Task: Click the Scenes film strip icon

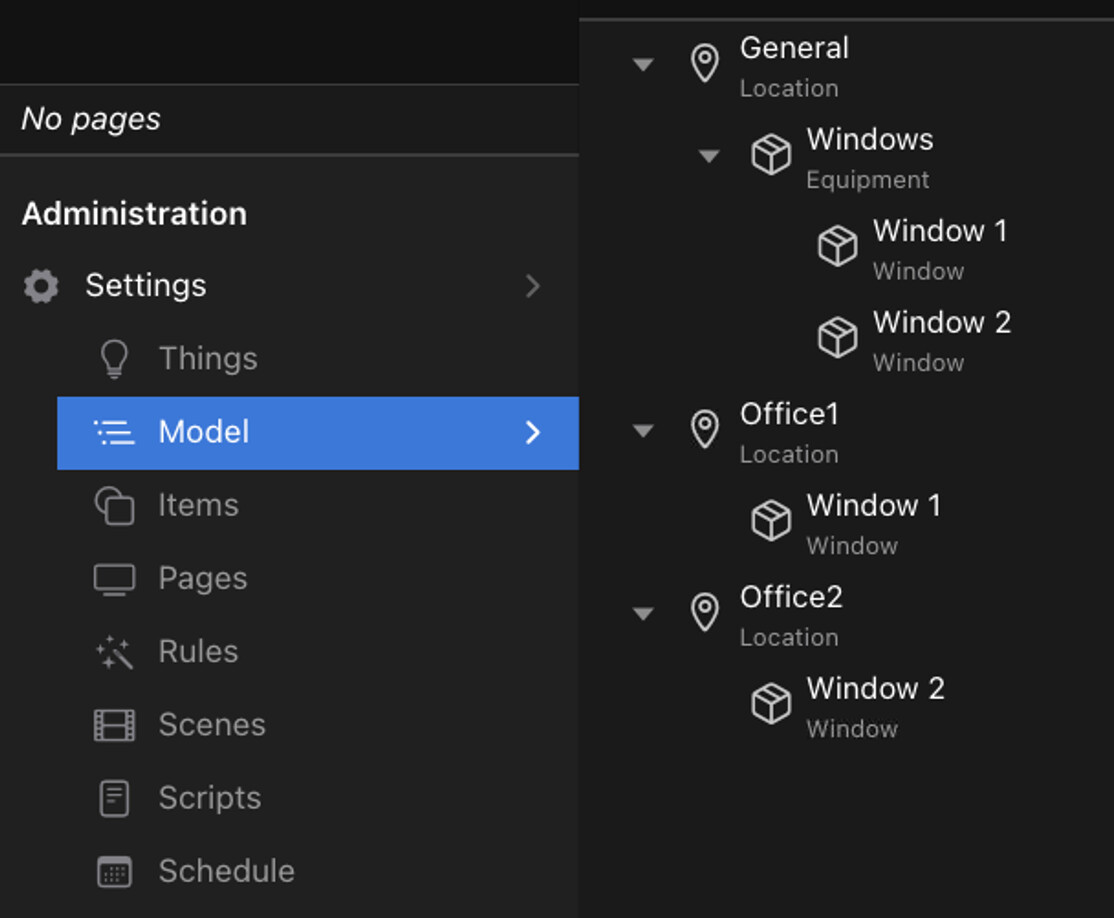Action: pos(114,725)
